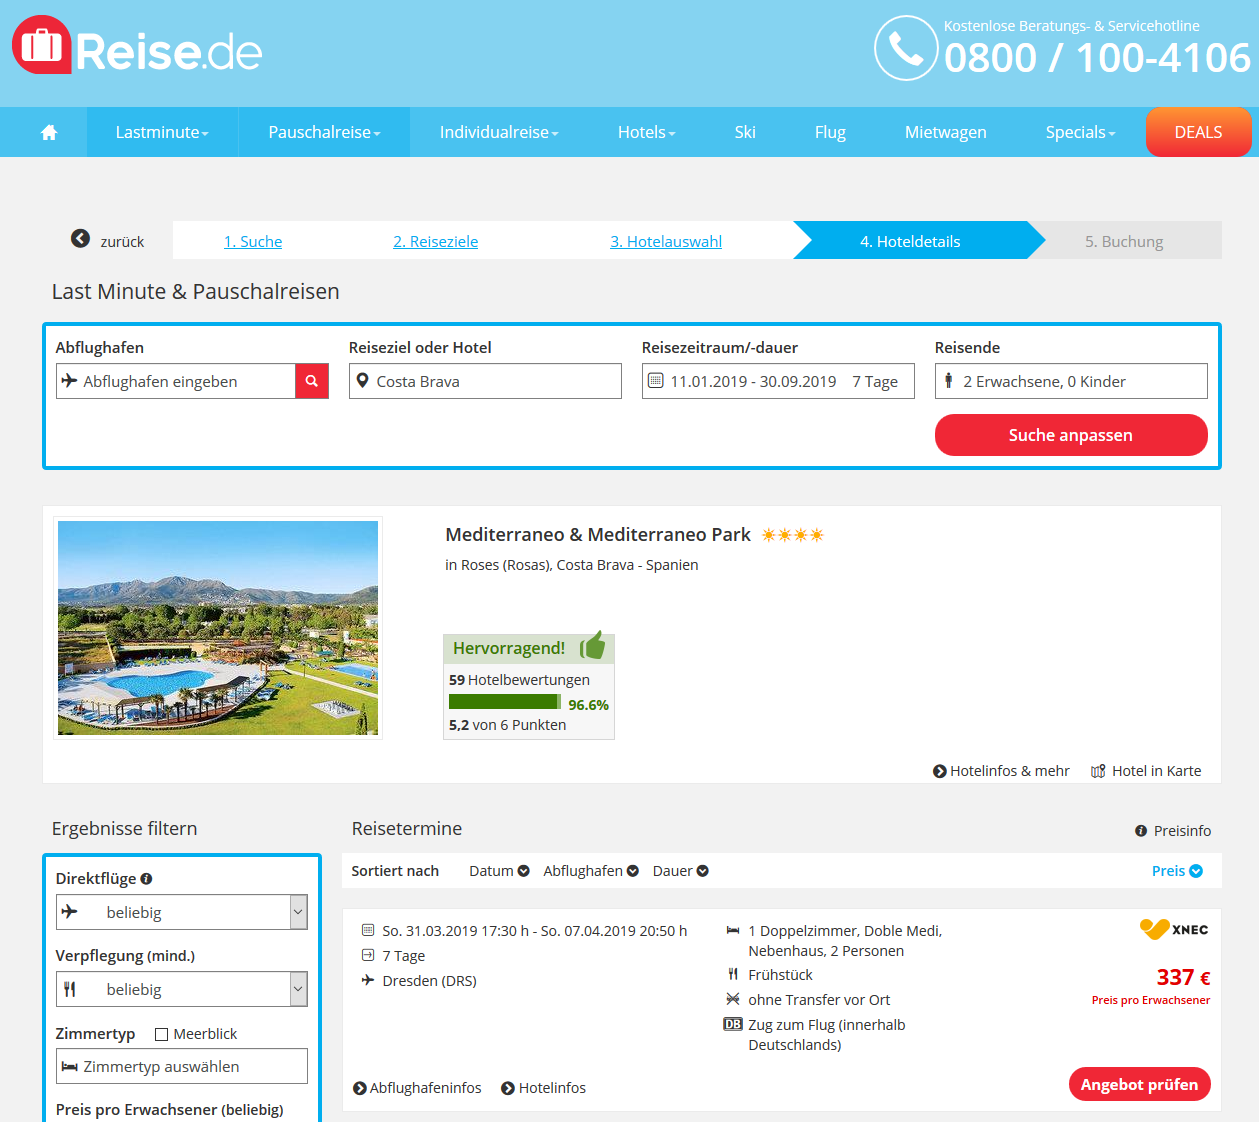This screenshot has height=1122, width=1259.
Task: Click the phone hotline icon
Action: pyautogui.click(x=905, y=48)
